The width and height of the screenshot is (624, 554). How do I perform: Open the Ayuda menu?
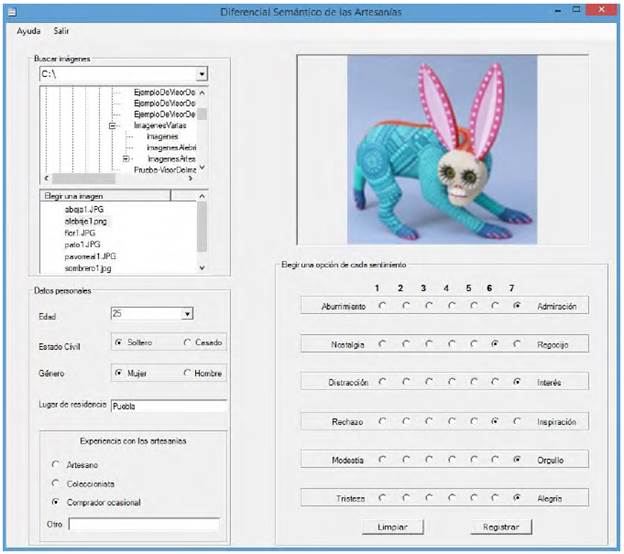(x=29, y=31)
